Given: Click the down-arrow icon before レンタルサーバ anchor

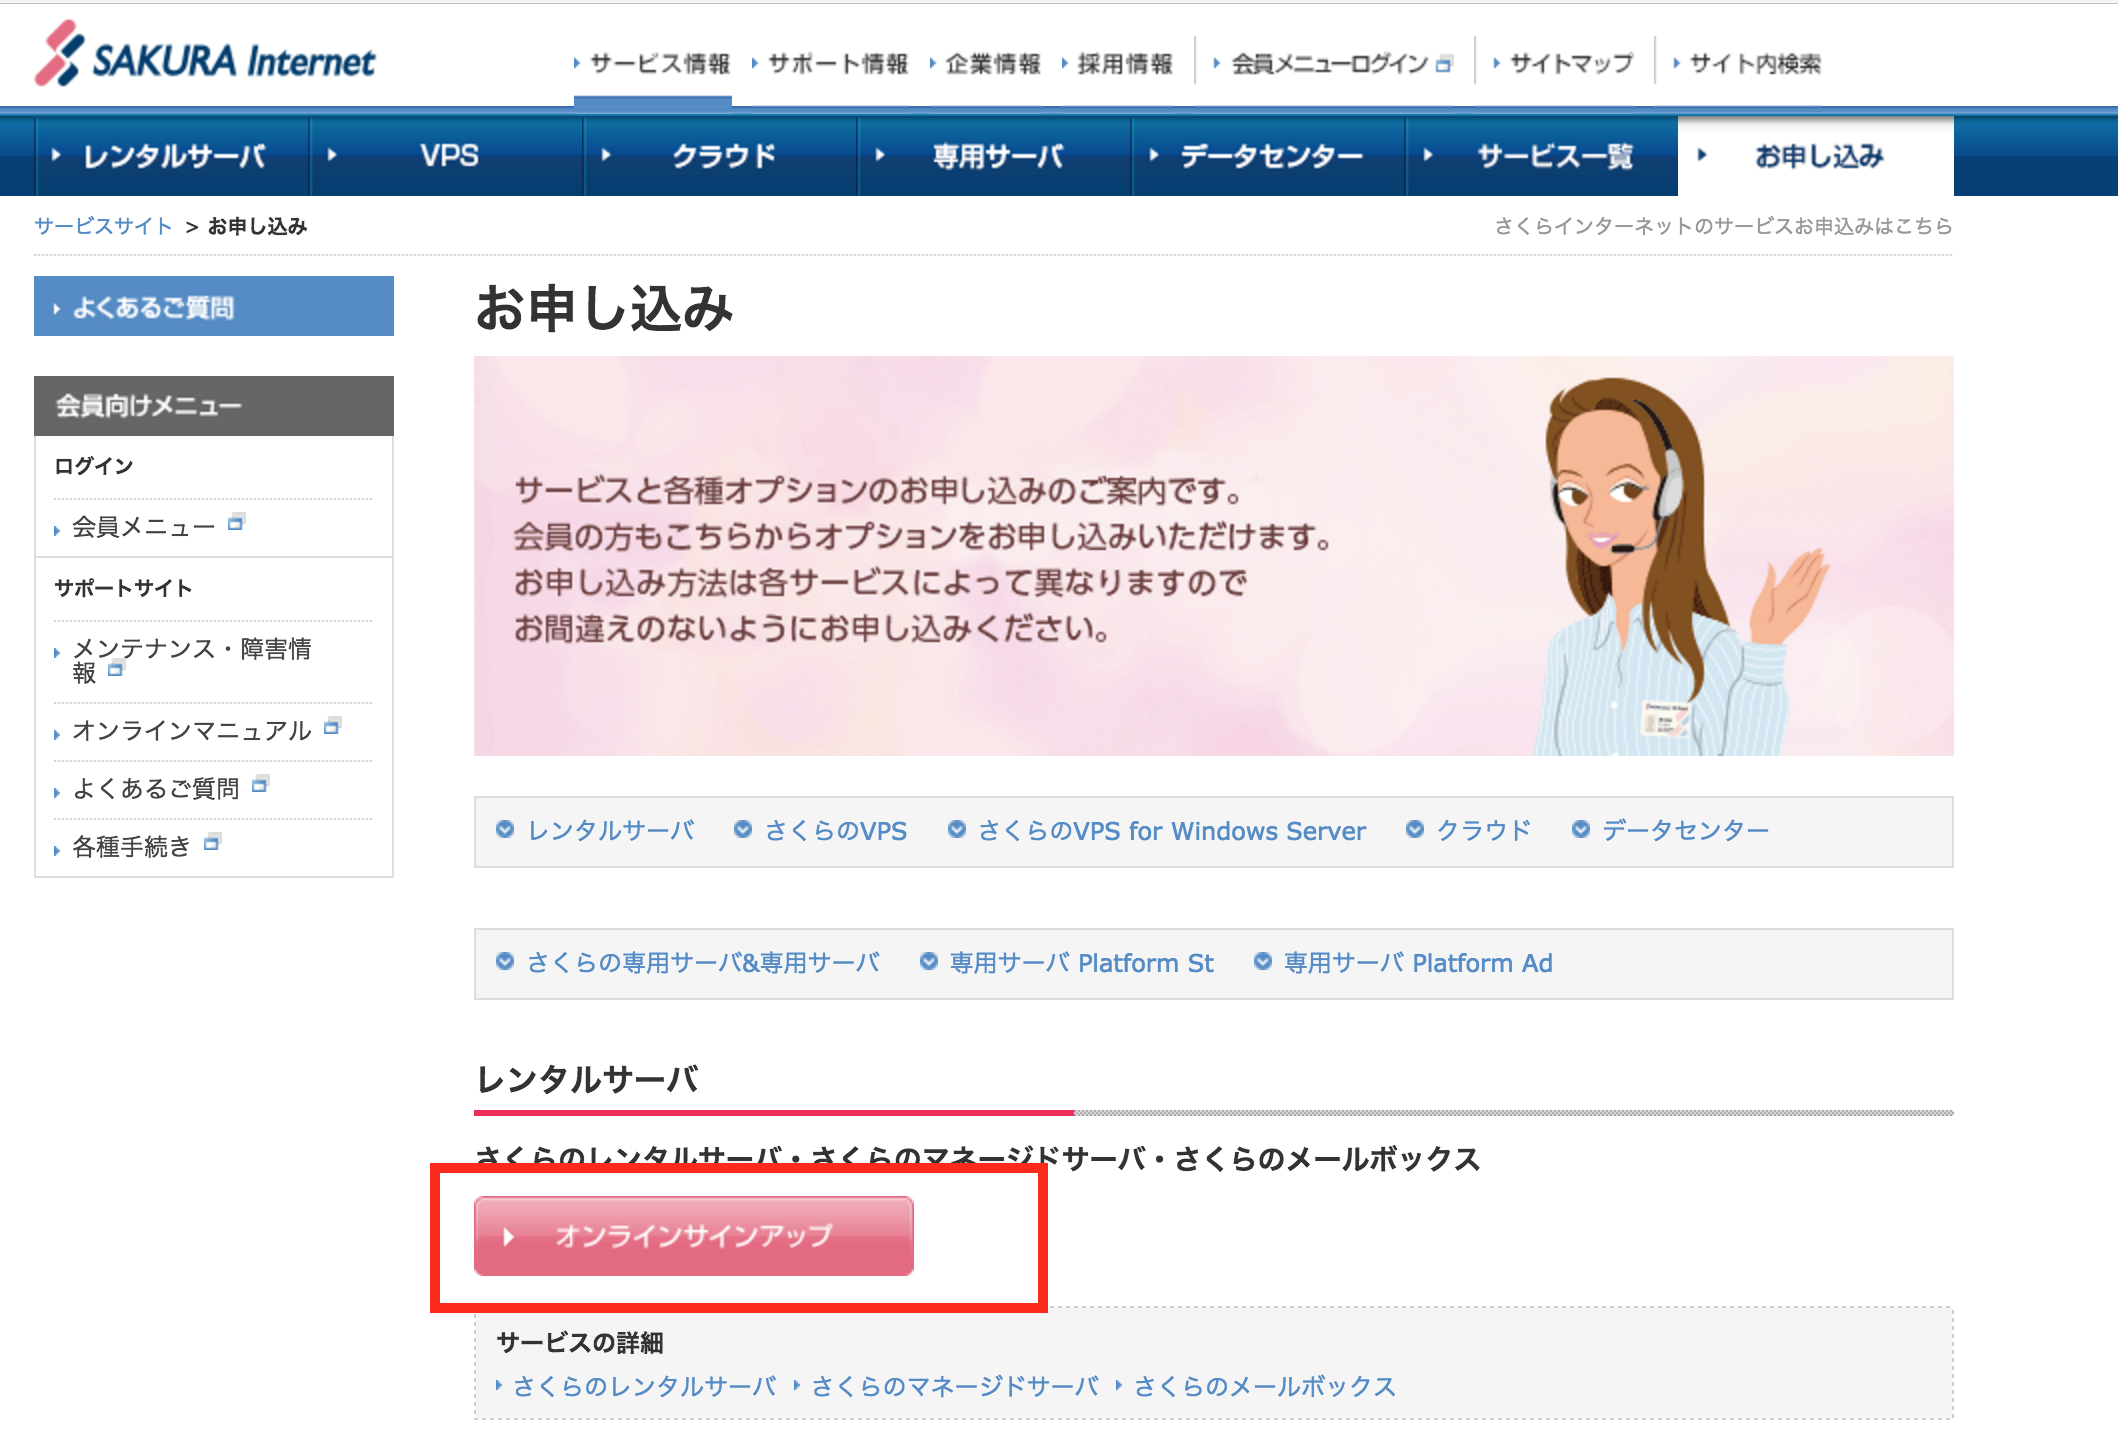Looking at the screenshot, I should pos(505,829).
